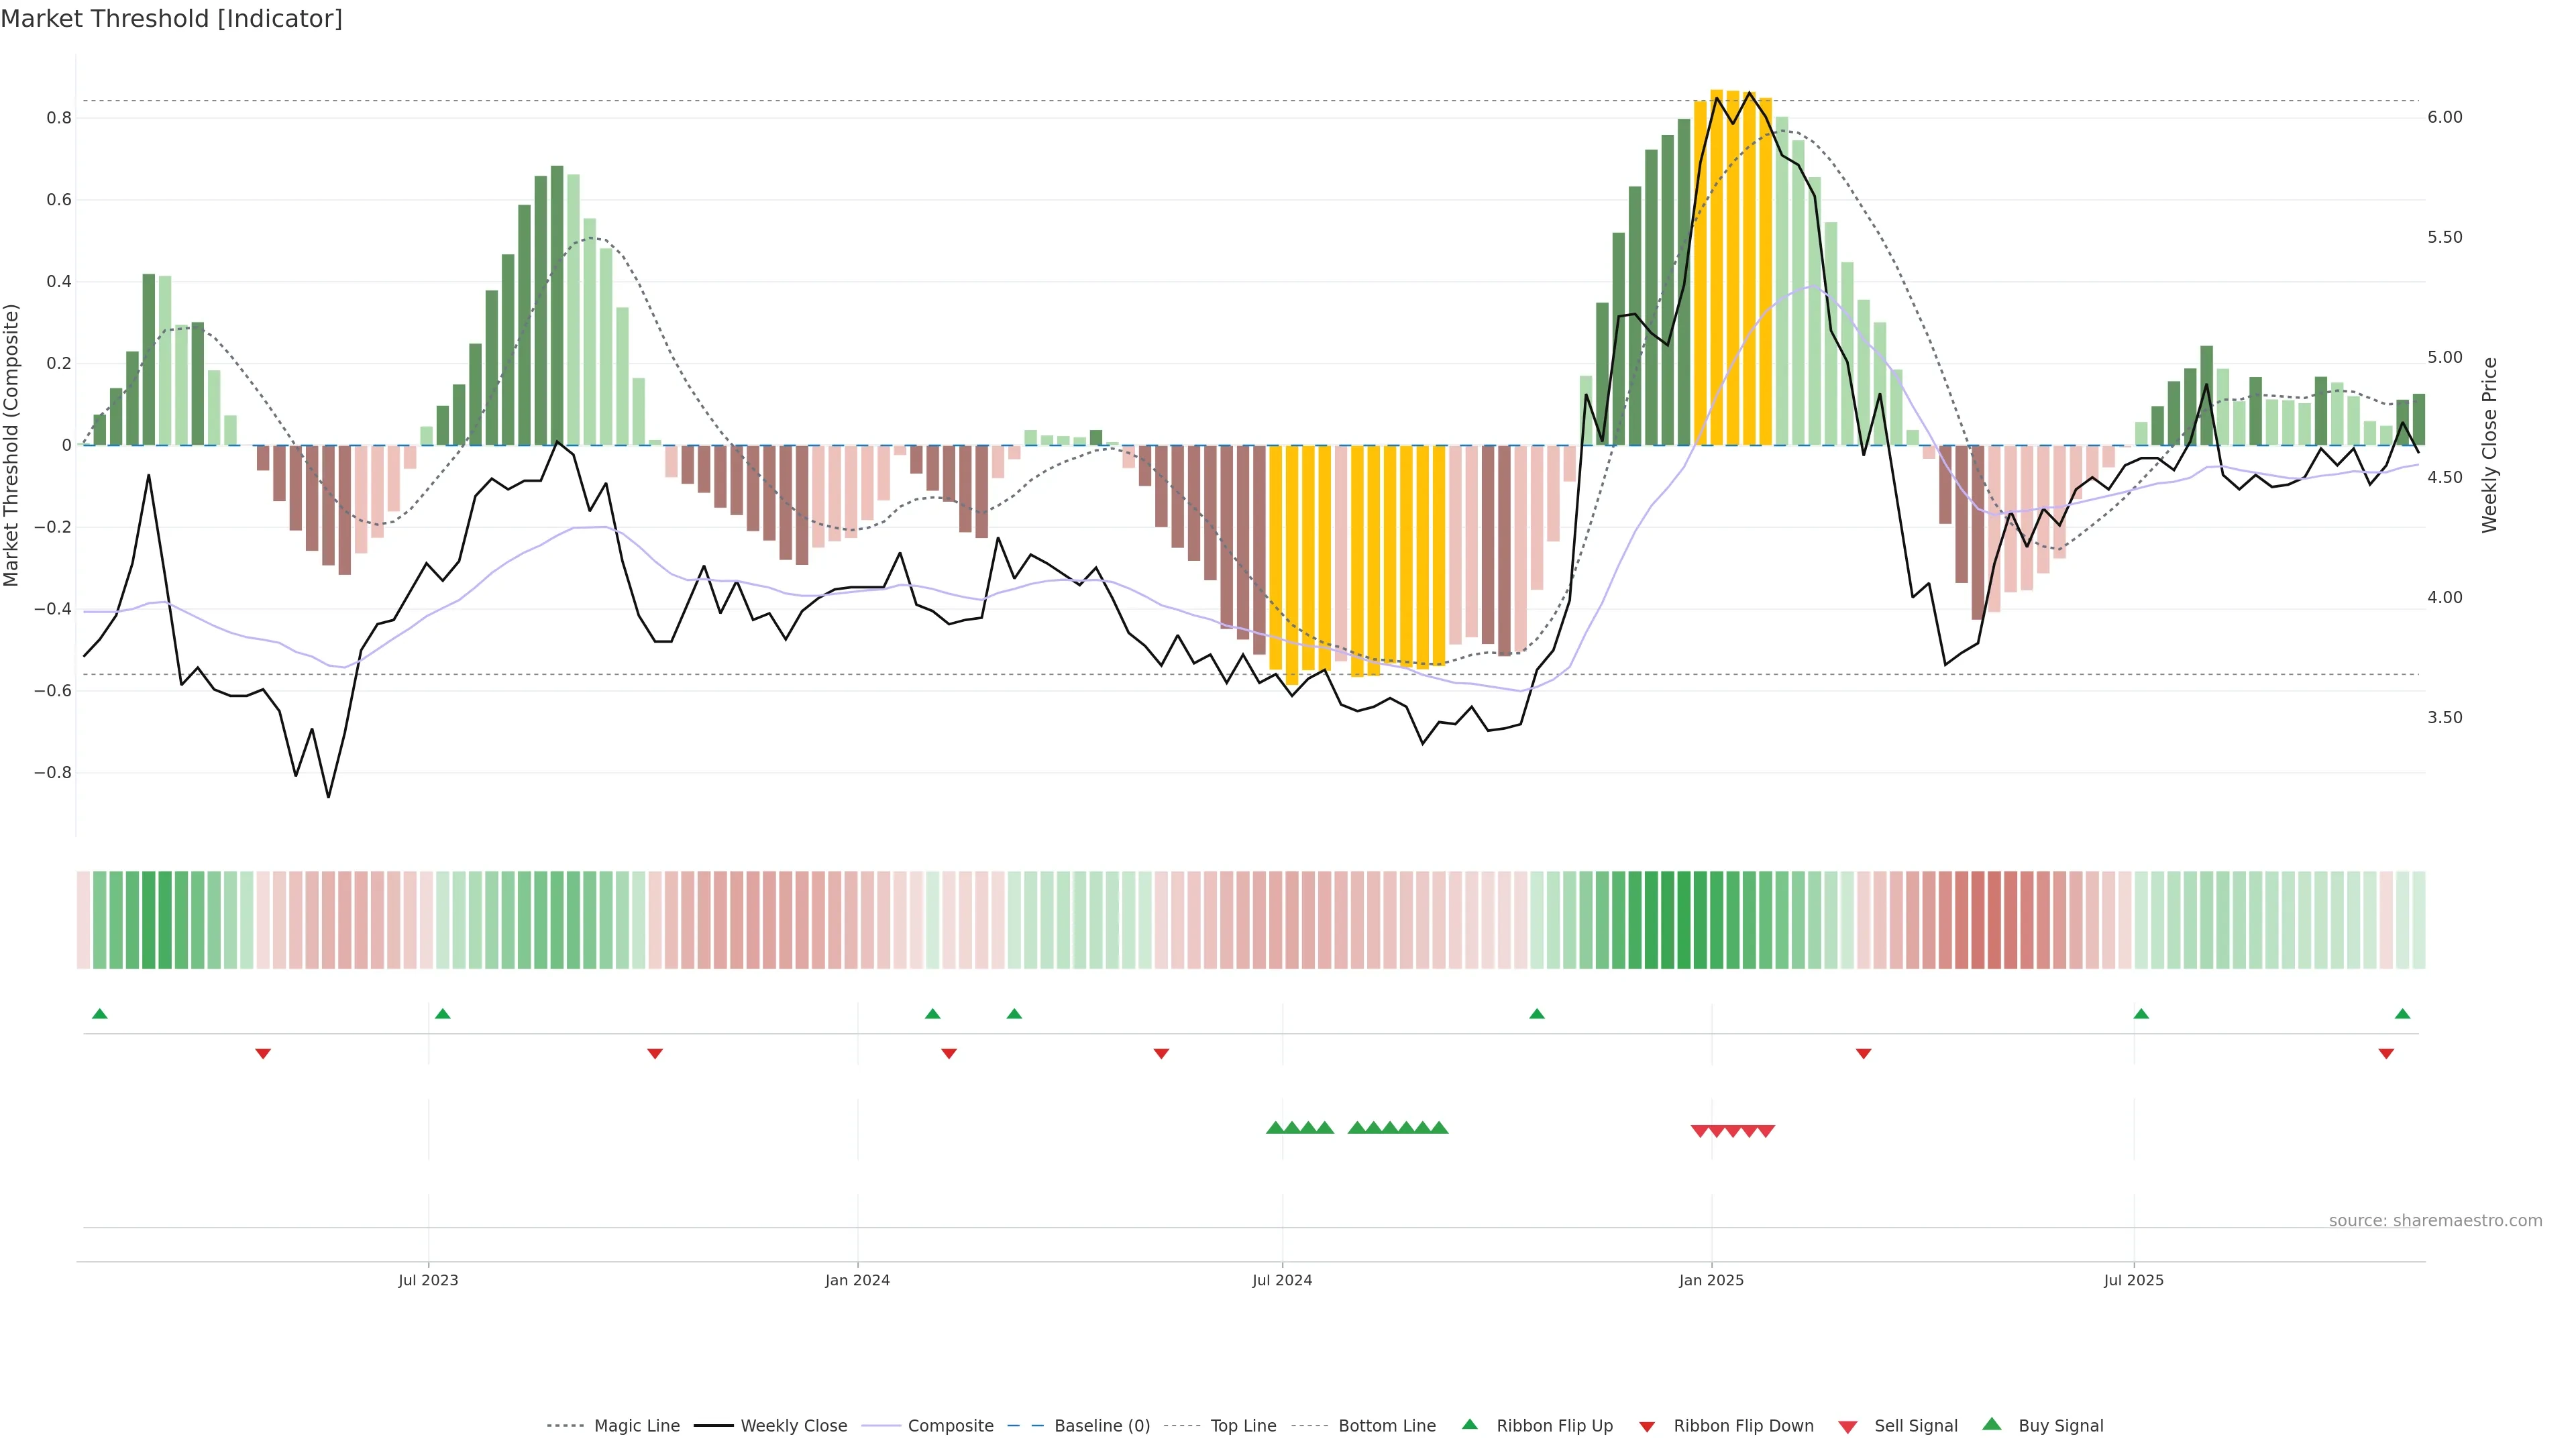Click the Buy Signal legend triangle icon
The width and height of the screenshot is (2576, 1449).
pos(1991,1424)
